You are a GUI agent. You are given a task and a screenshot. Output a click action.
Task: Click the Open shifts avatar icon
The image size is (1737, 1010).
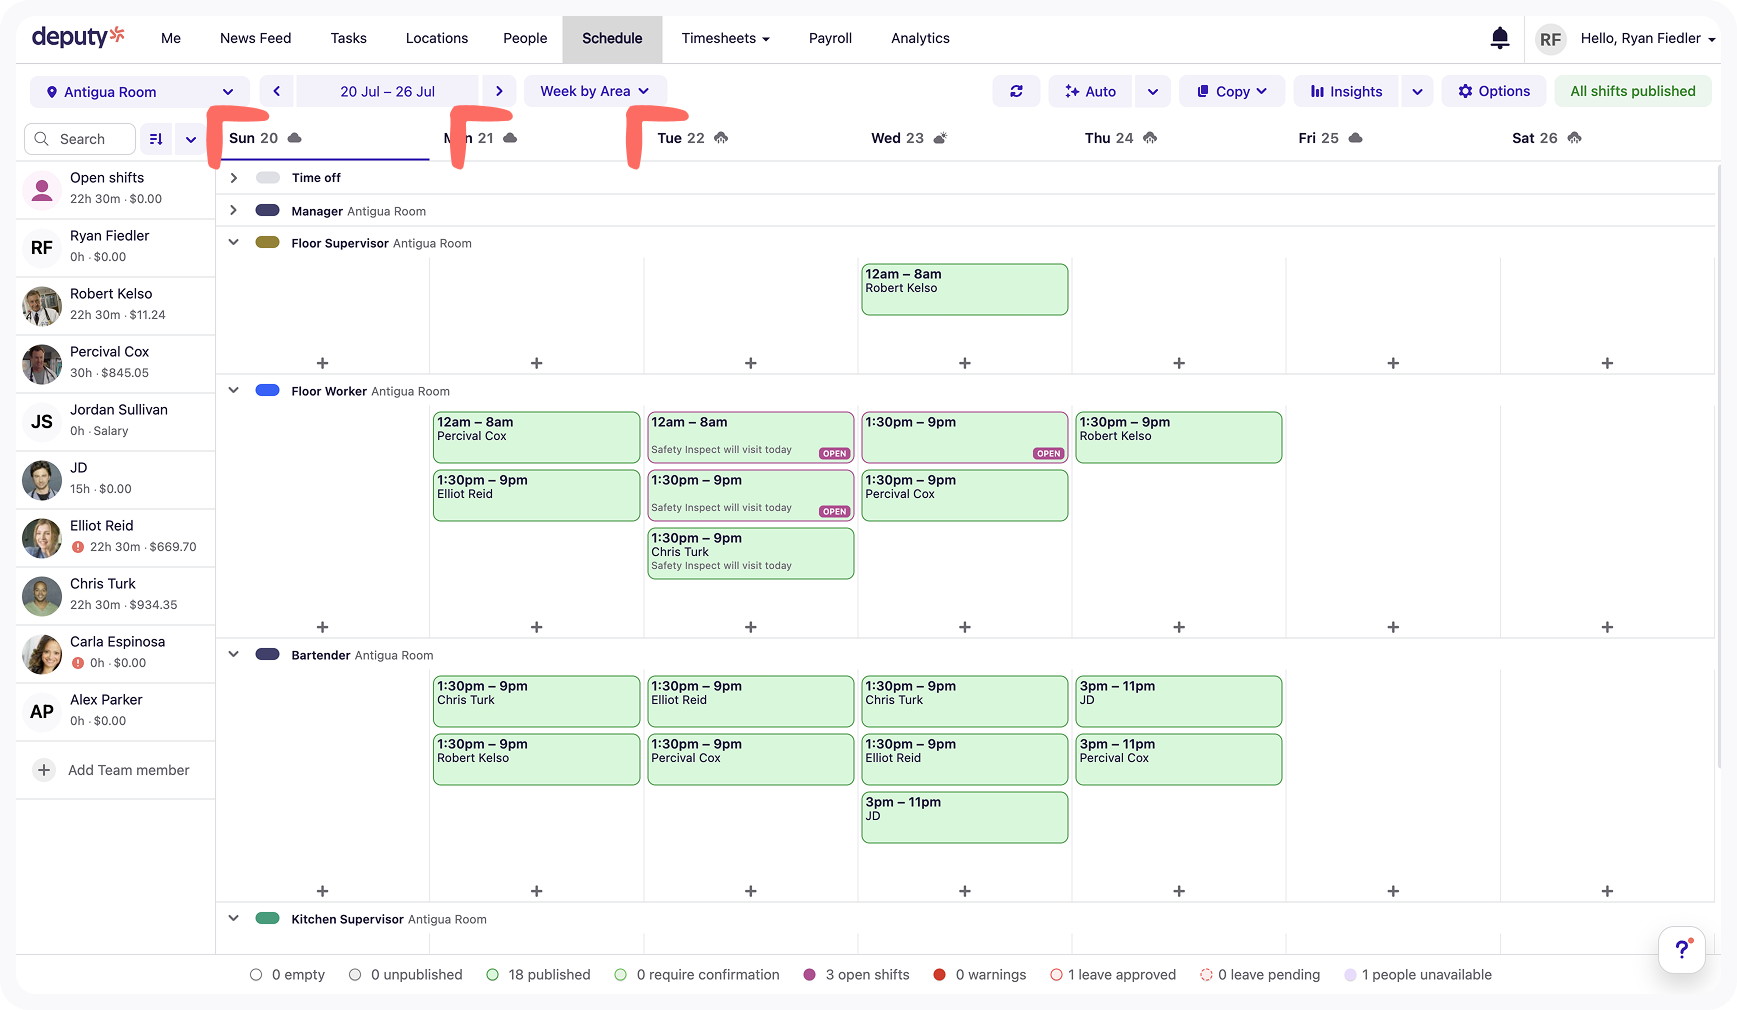[x=42, y=188]
